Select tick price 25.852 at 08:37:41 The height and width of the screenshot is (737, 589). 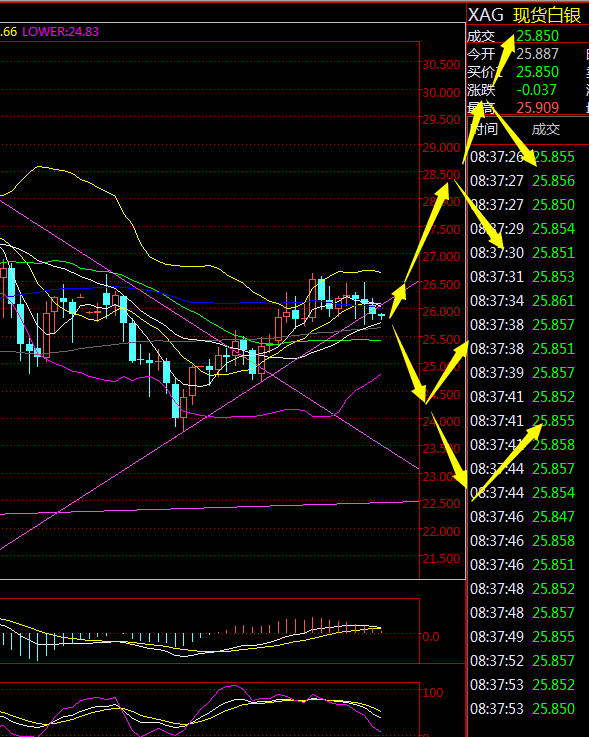coord(553,397)
